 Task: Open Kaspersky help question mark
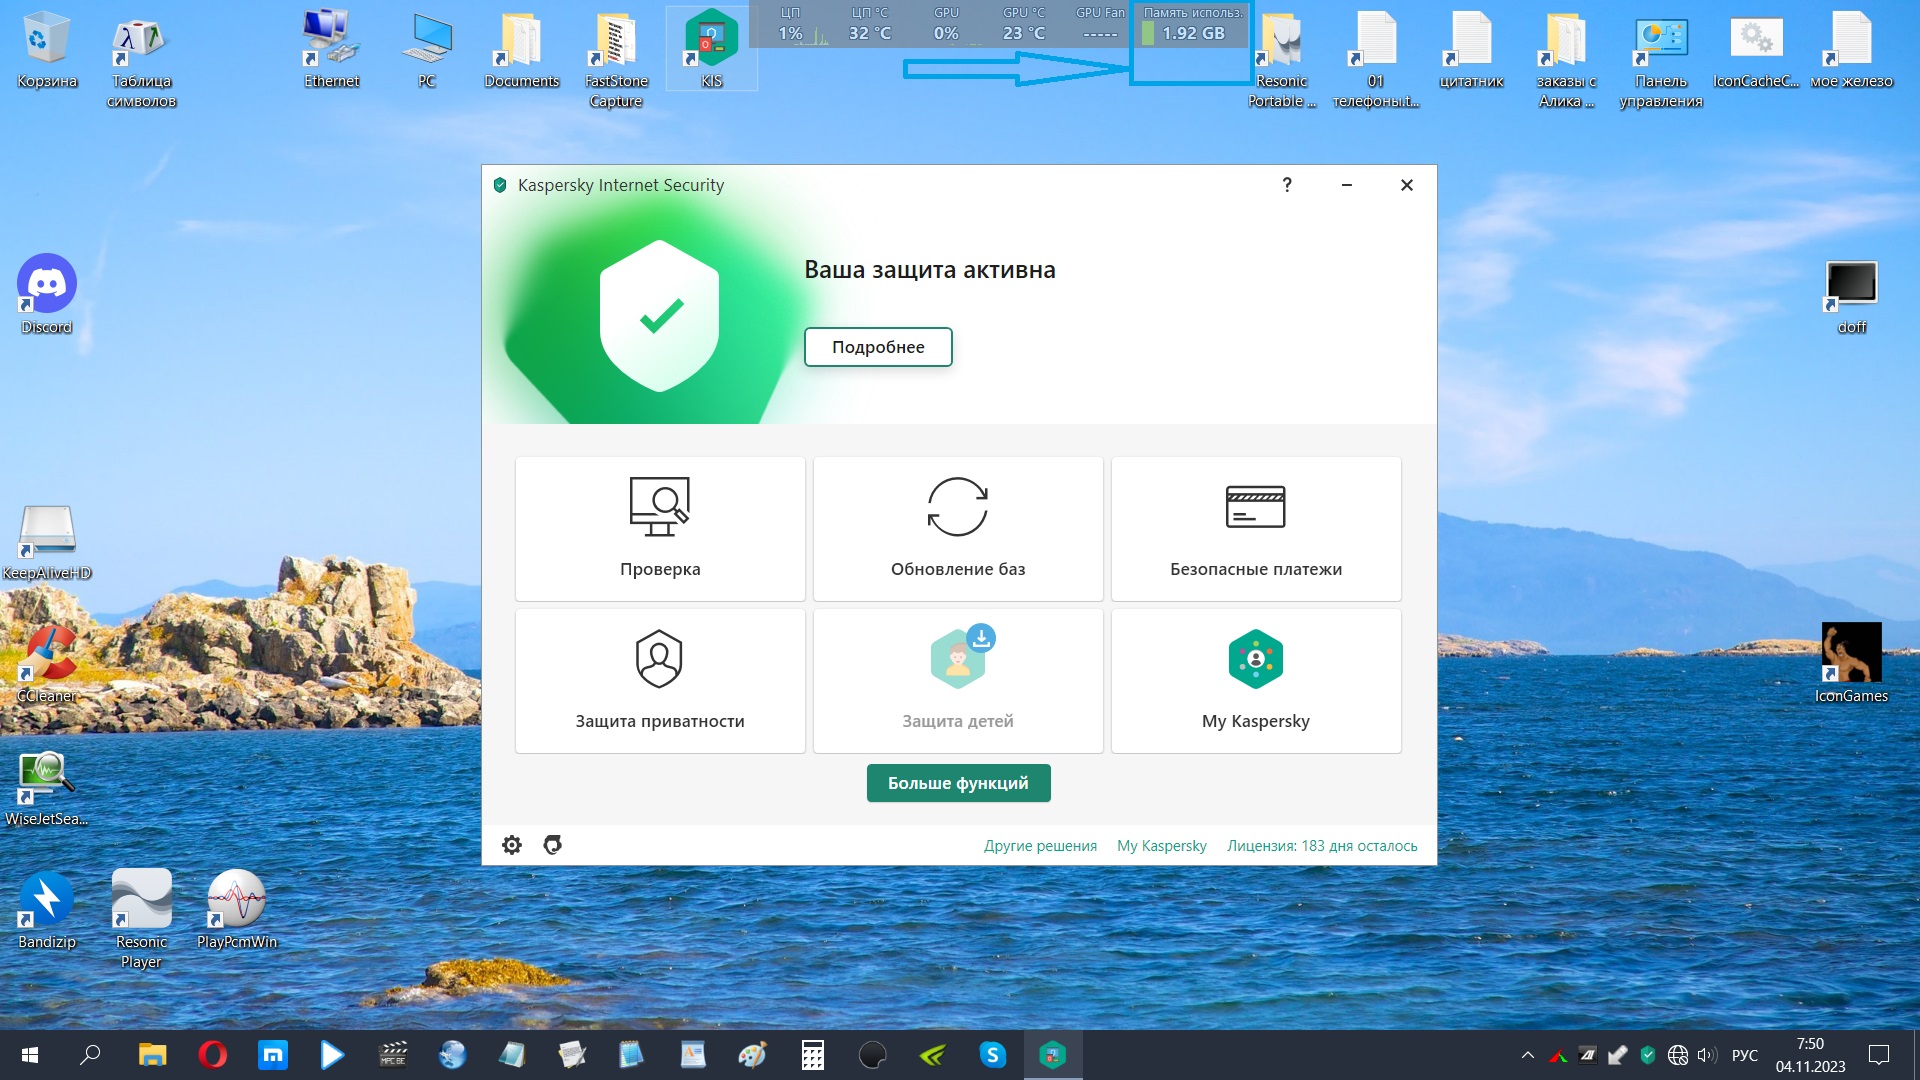(x=1287, y=185)
